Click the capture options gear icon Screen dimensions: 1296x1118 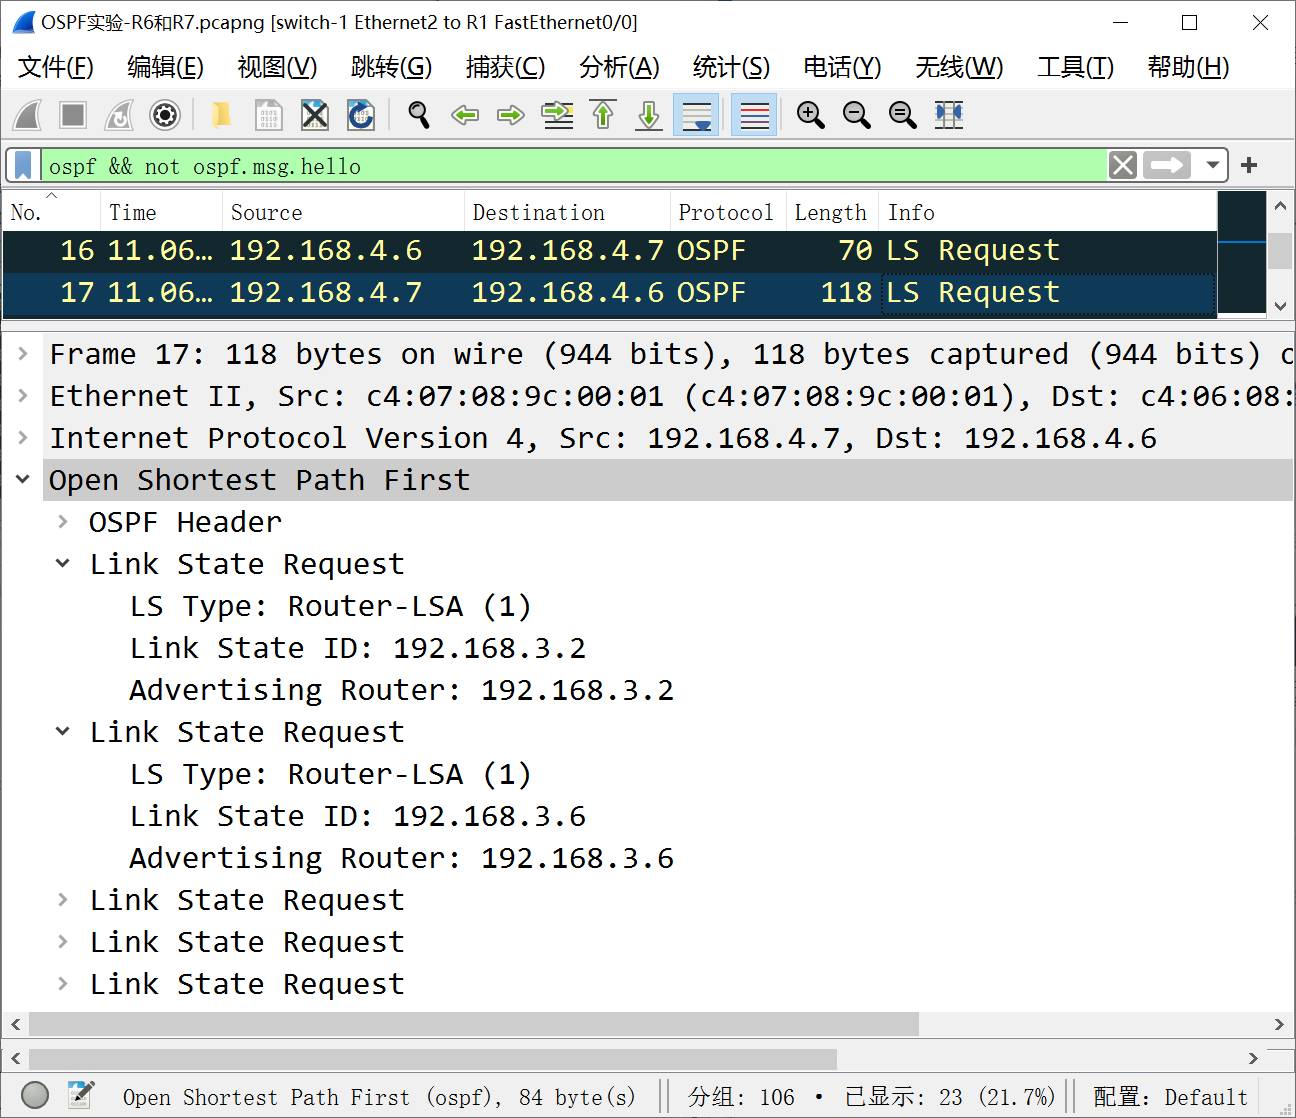pyautogui.click(x=165, y=115)
